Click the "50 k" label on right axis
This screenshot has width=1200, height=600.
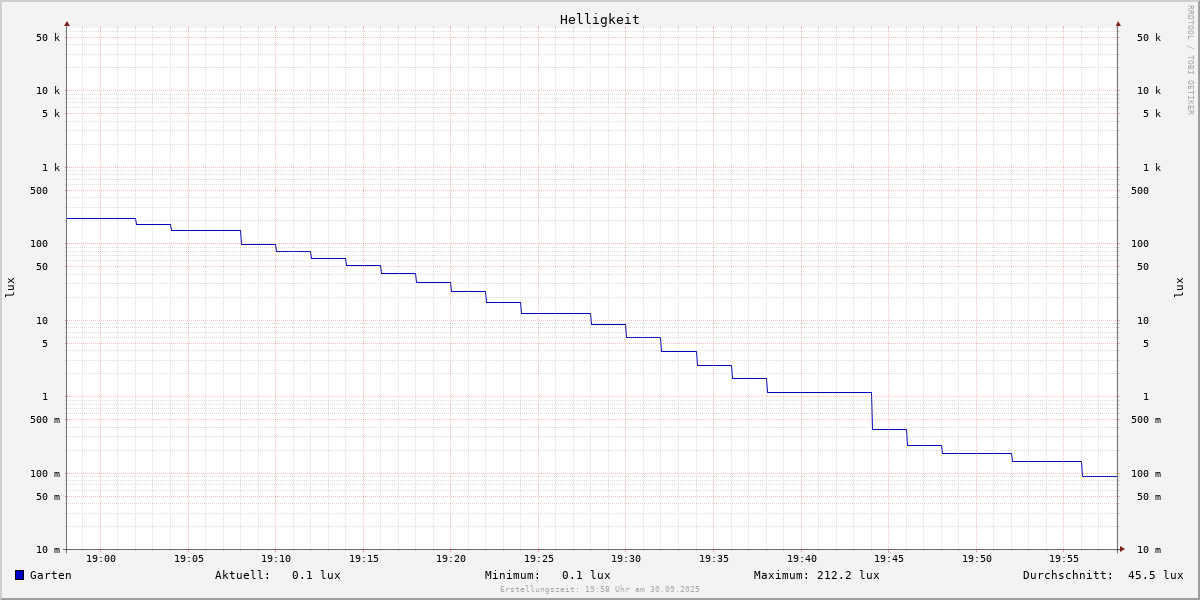click(1149, 38)
